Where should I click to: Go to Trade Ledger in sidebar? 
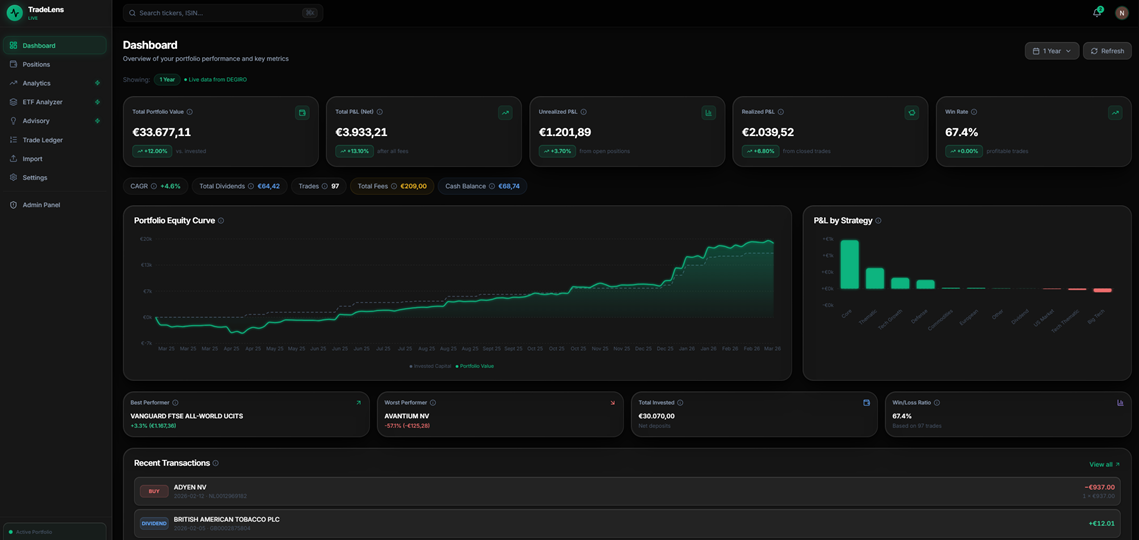tap(42, 140)
